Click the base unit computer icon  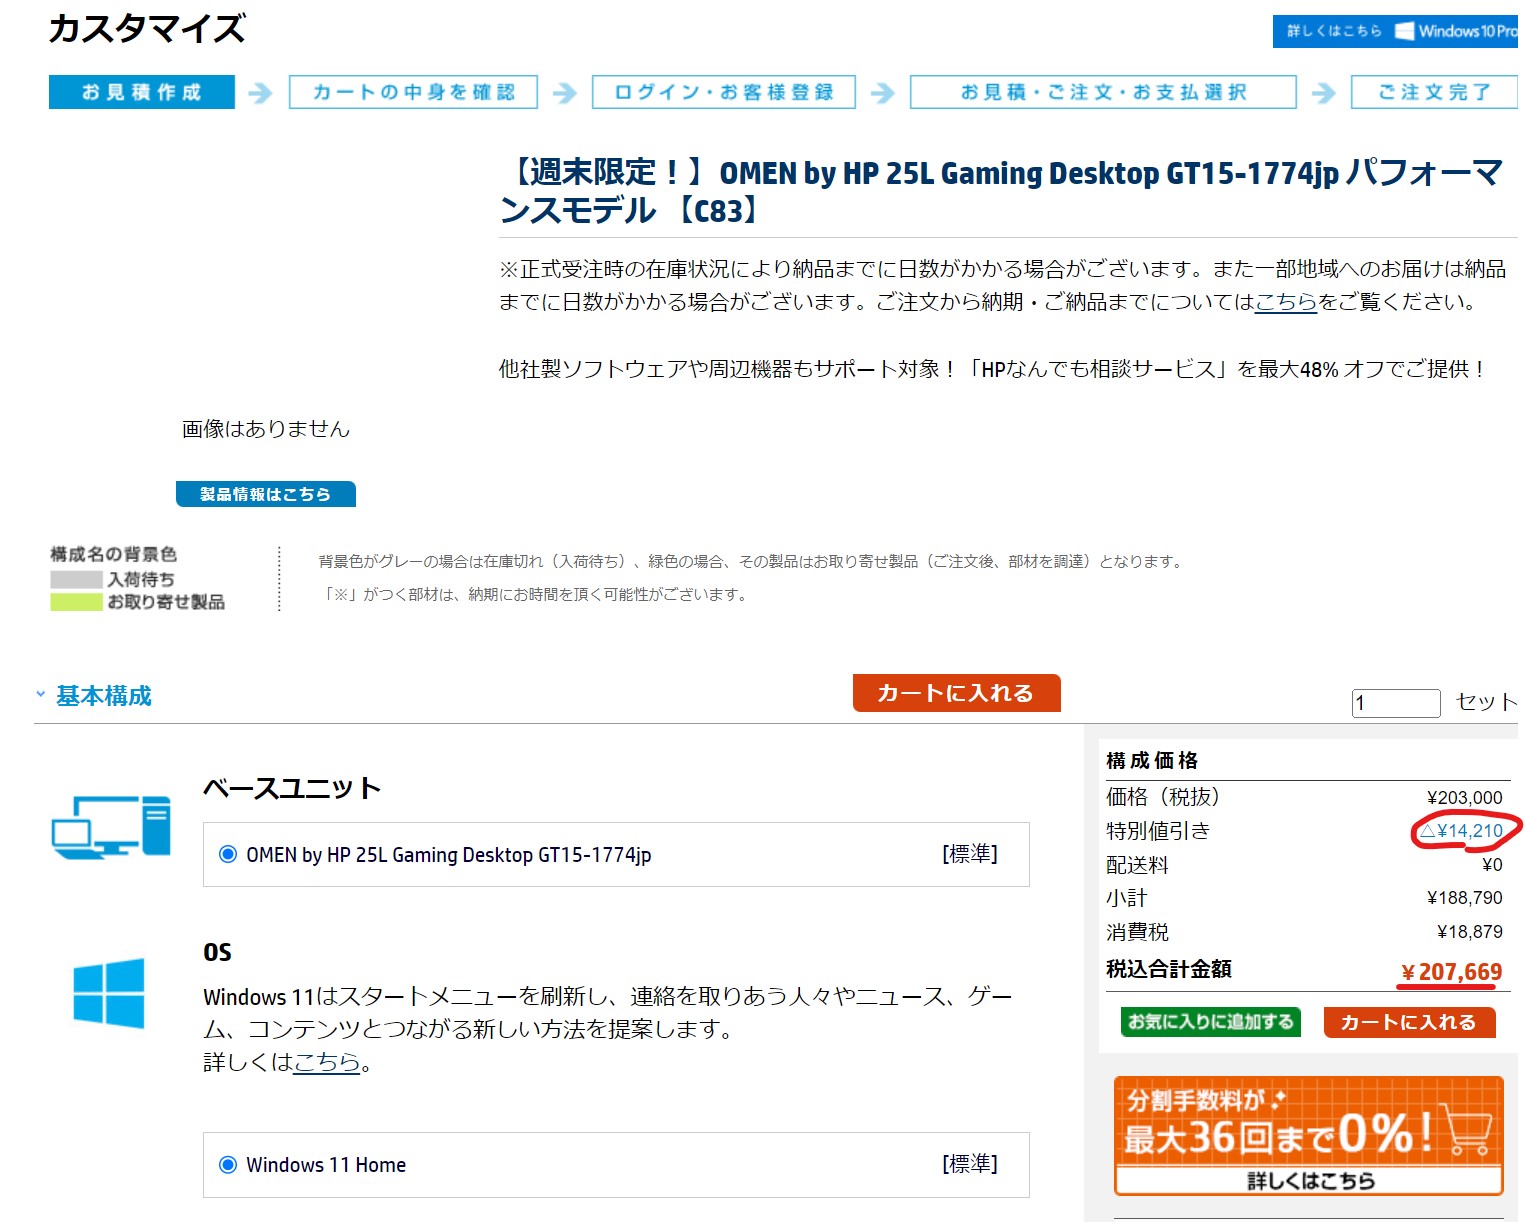(x=111, y=826)
